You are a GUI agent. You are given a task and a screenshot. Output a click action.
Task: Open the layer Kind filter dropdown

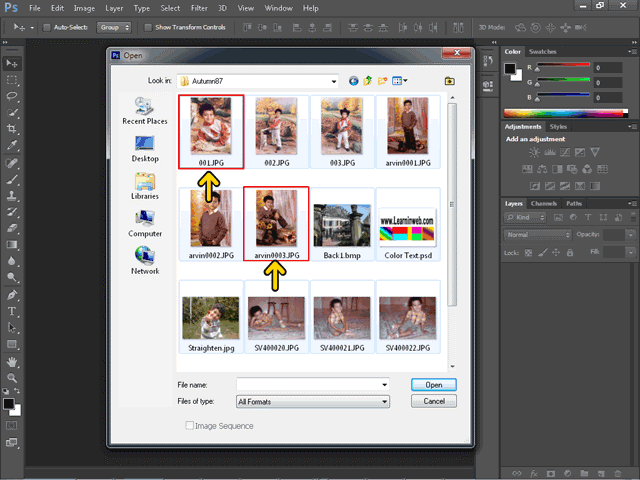(525, 217)
